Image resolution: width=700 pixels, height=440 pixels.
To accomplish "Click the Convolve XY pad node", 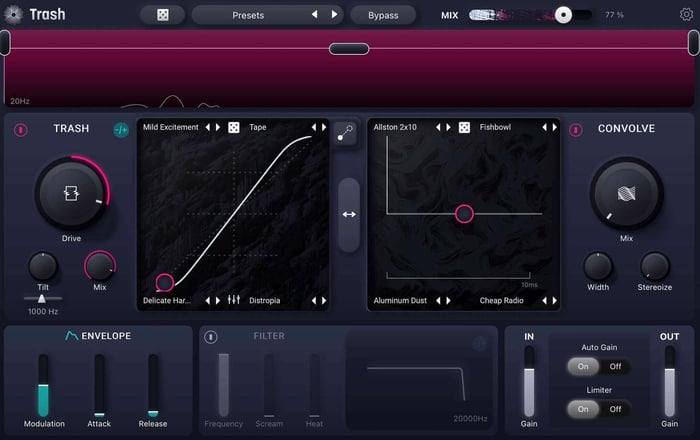I will (464, 214).
